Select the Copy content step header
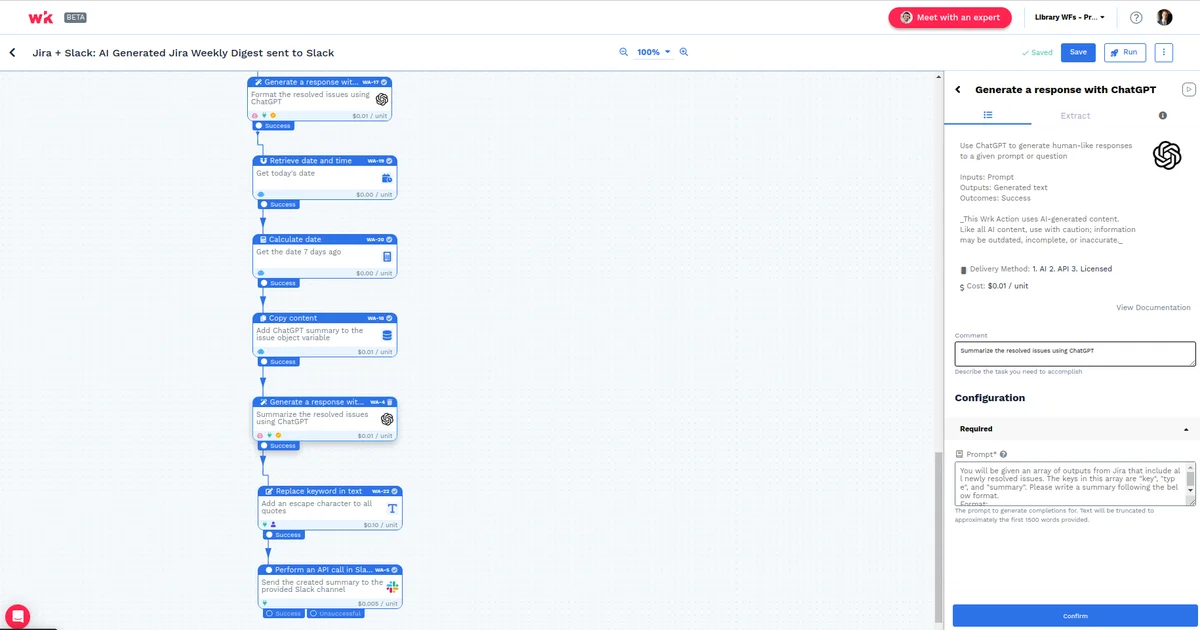 tap(325, 318)
